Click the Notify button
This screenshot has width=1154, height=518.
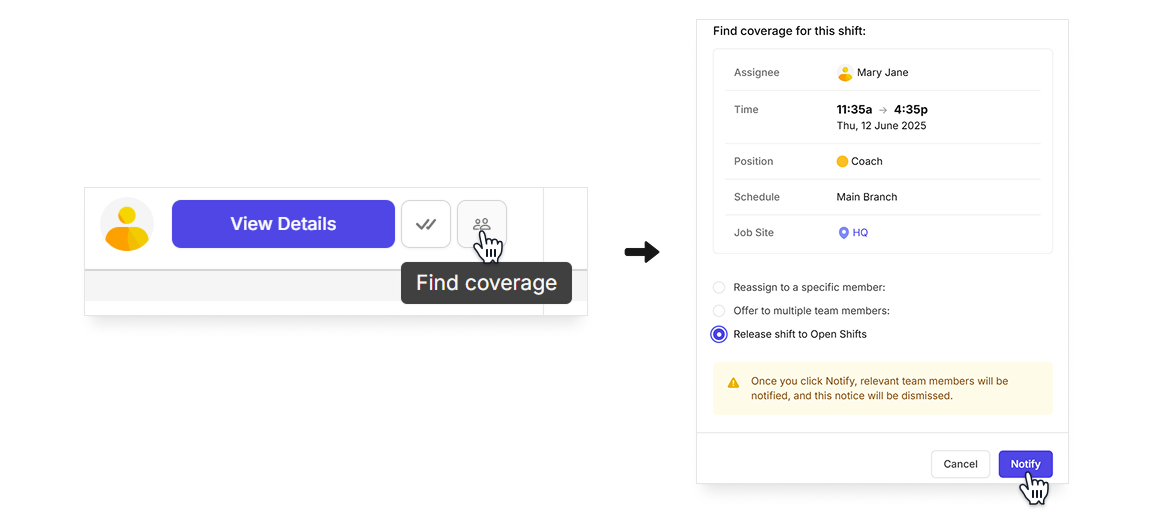(1025, 464)
